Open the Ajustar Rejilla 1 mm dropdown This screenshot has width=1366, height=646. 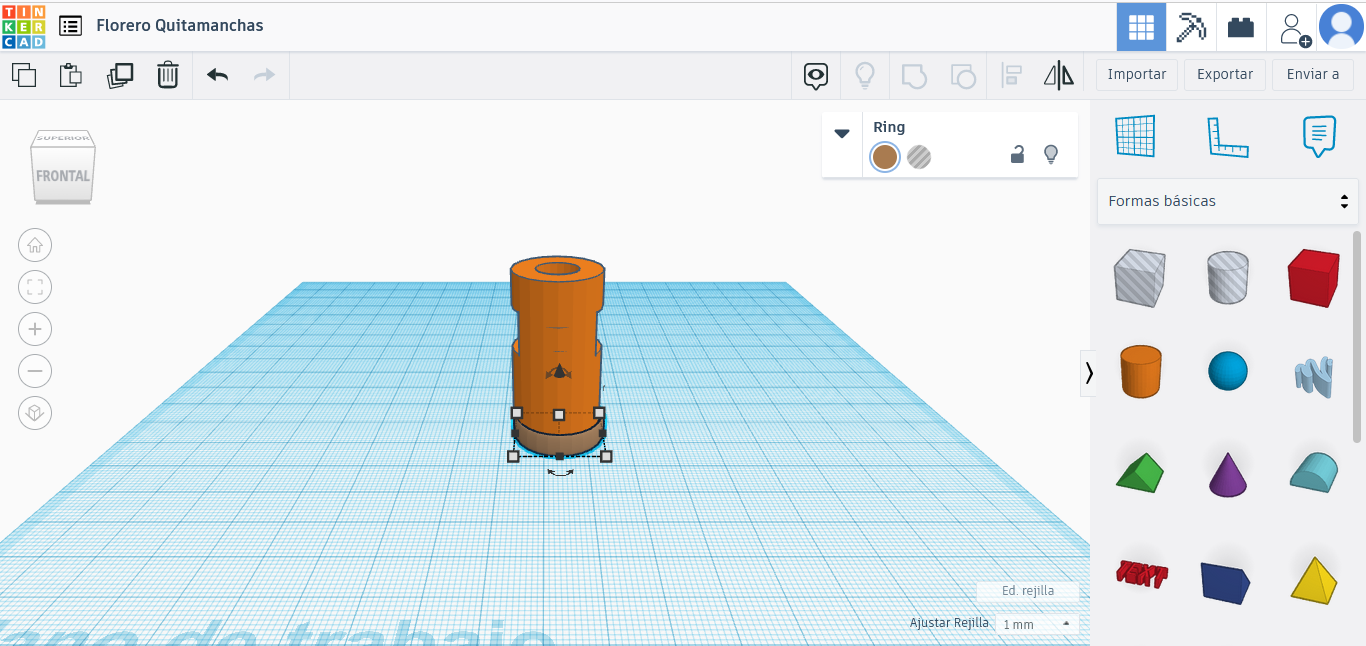click(x=1038, y=624)
